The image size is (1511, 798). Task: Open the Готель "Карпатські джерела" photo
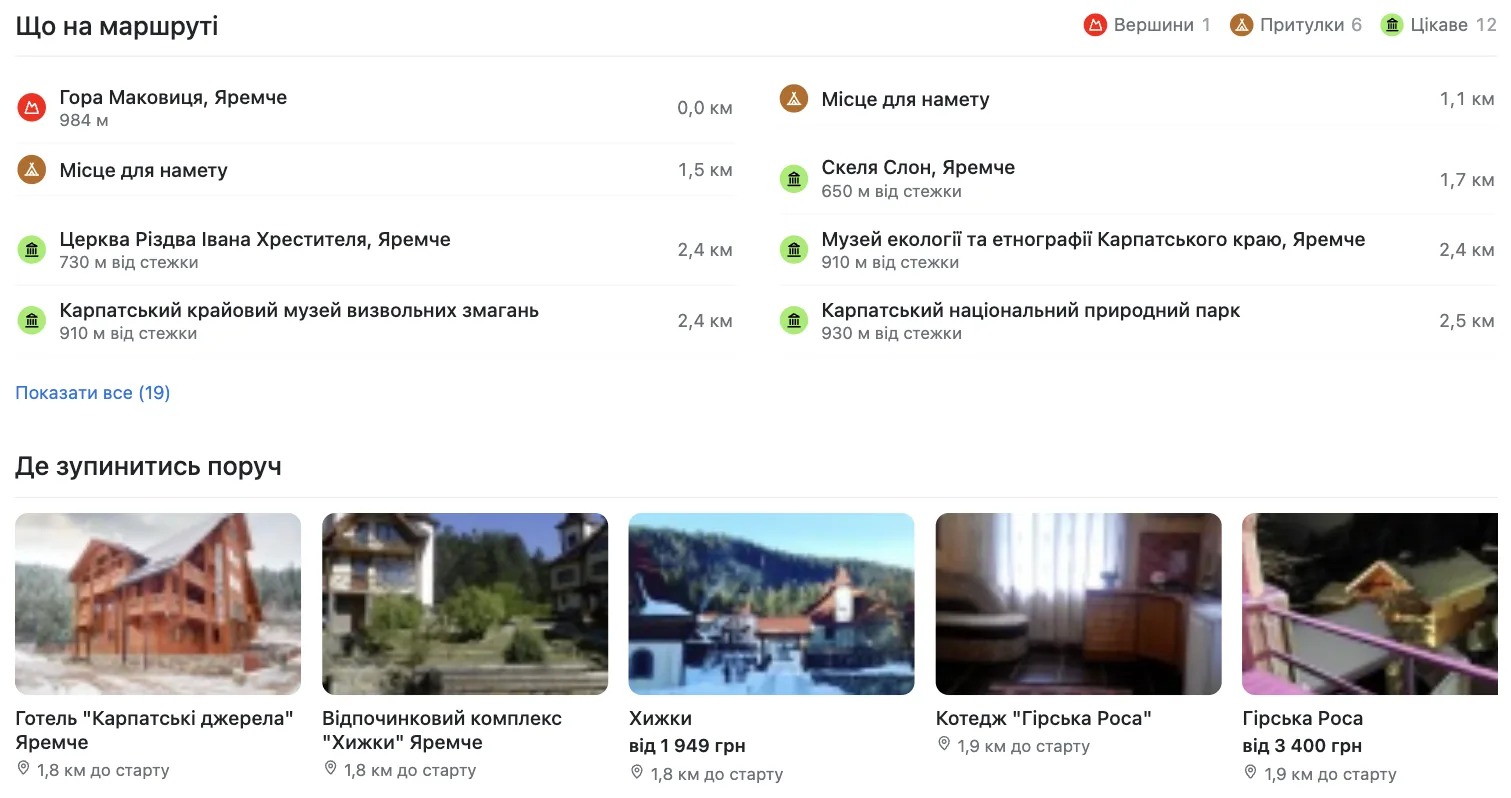click(x=158, y=604)
